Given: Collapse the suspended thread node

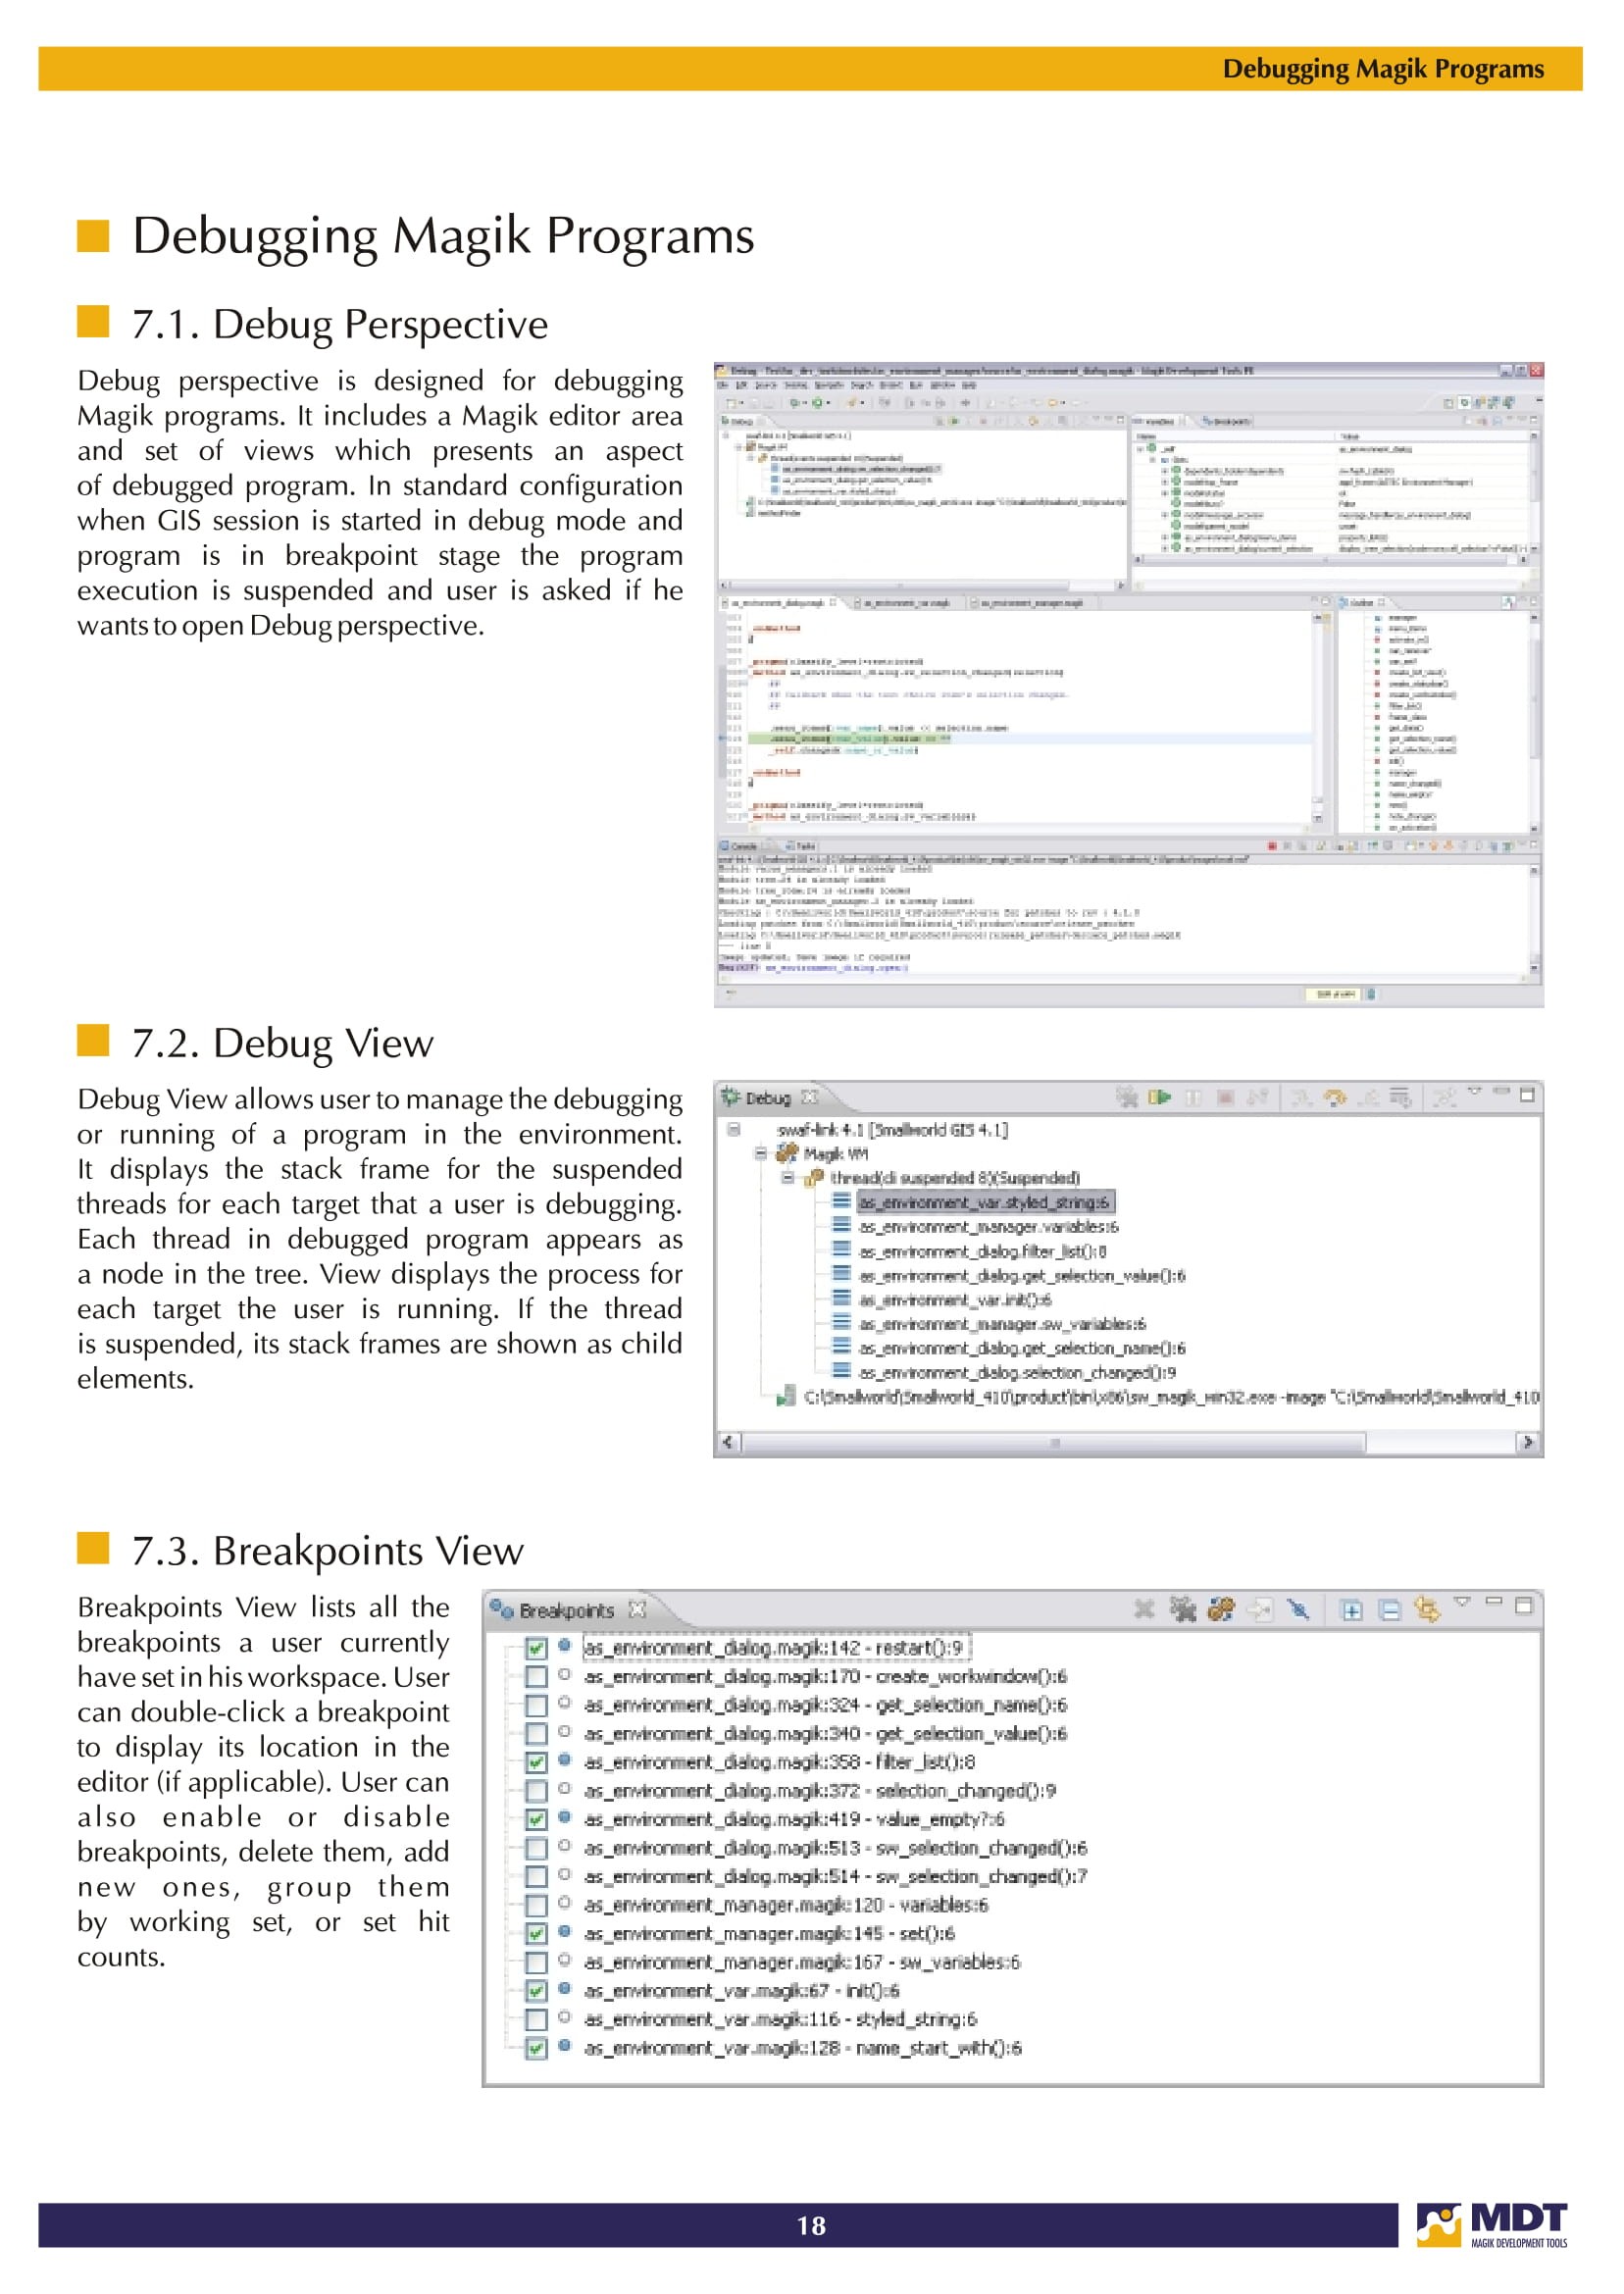Looking at the screenshot, I should (788, 1177).
